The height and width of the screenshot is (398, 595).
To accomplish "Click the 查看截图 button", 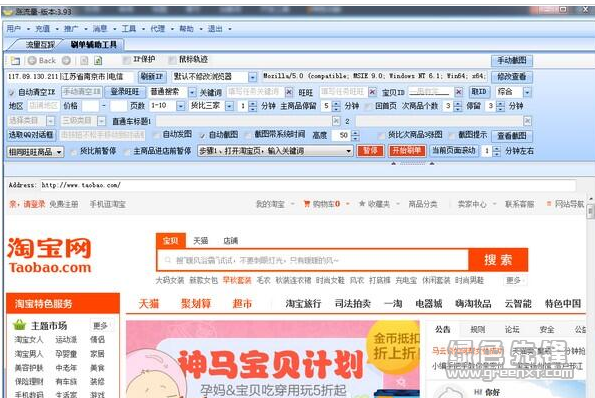I will (x=512, y=135).
